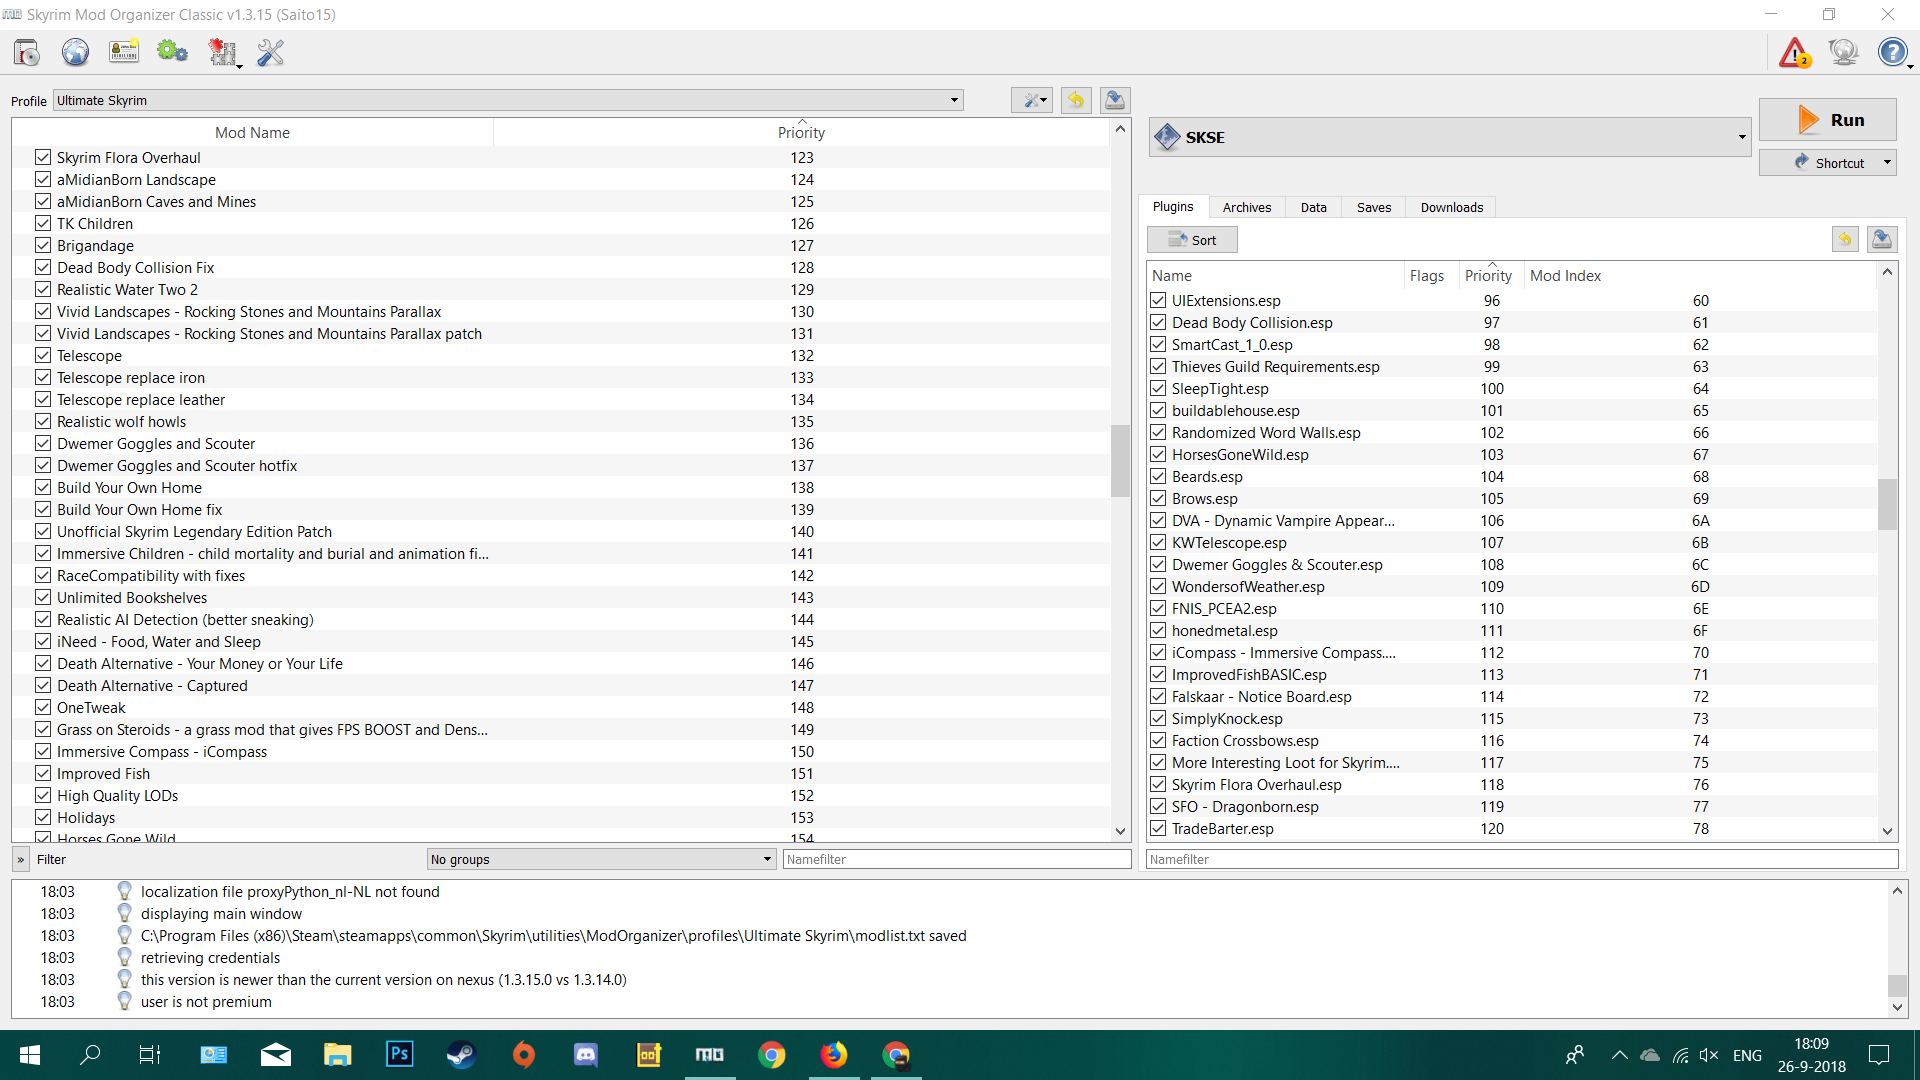Open the mod list wrench options menu
Viewport: 1920px width, 1080px height.
(1032, 100)
